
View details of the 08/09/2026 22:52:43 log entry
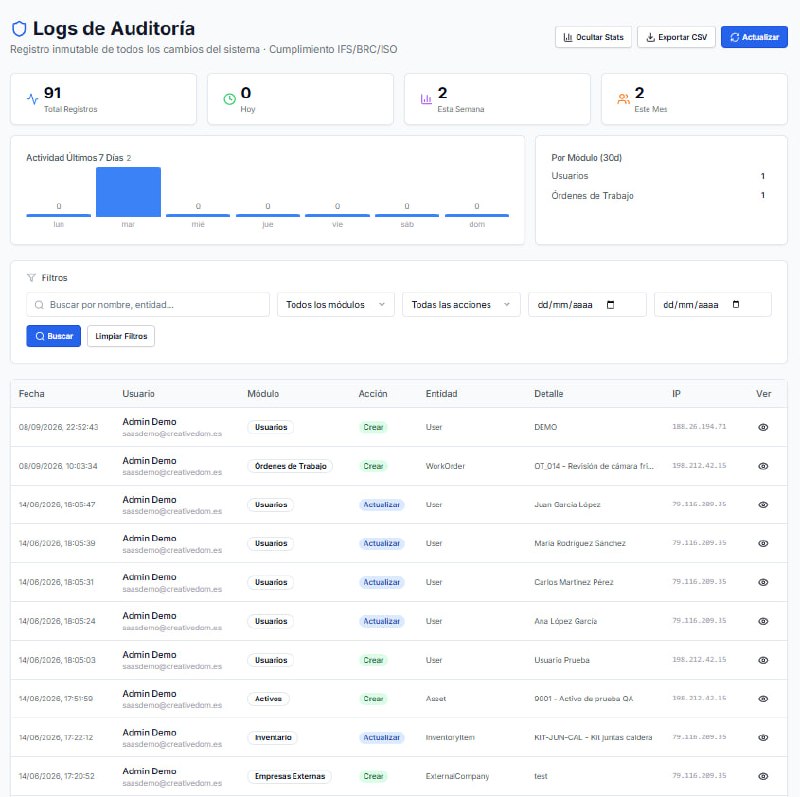(x=763, y=427)
